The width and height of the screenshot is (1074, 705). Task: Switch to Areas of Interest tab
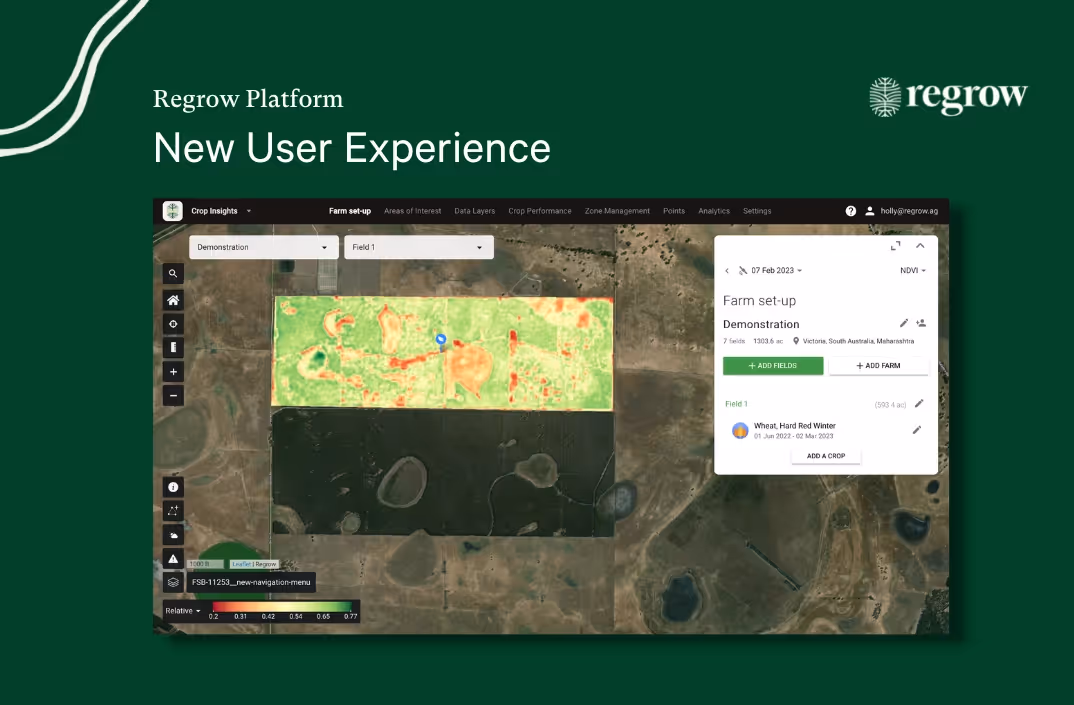click(412, 211)
